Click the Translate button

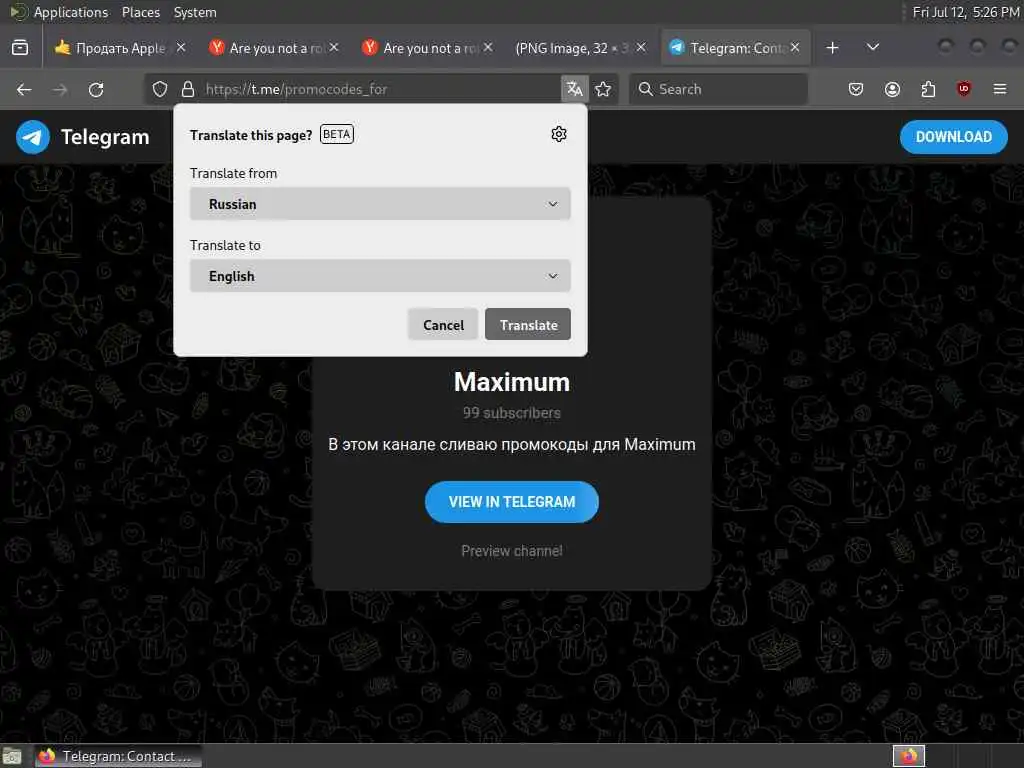coord(528,325)
